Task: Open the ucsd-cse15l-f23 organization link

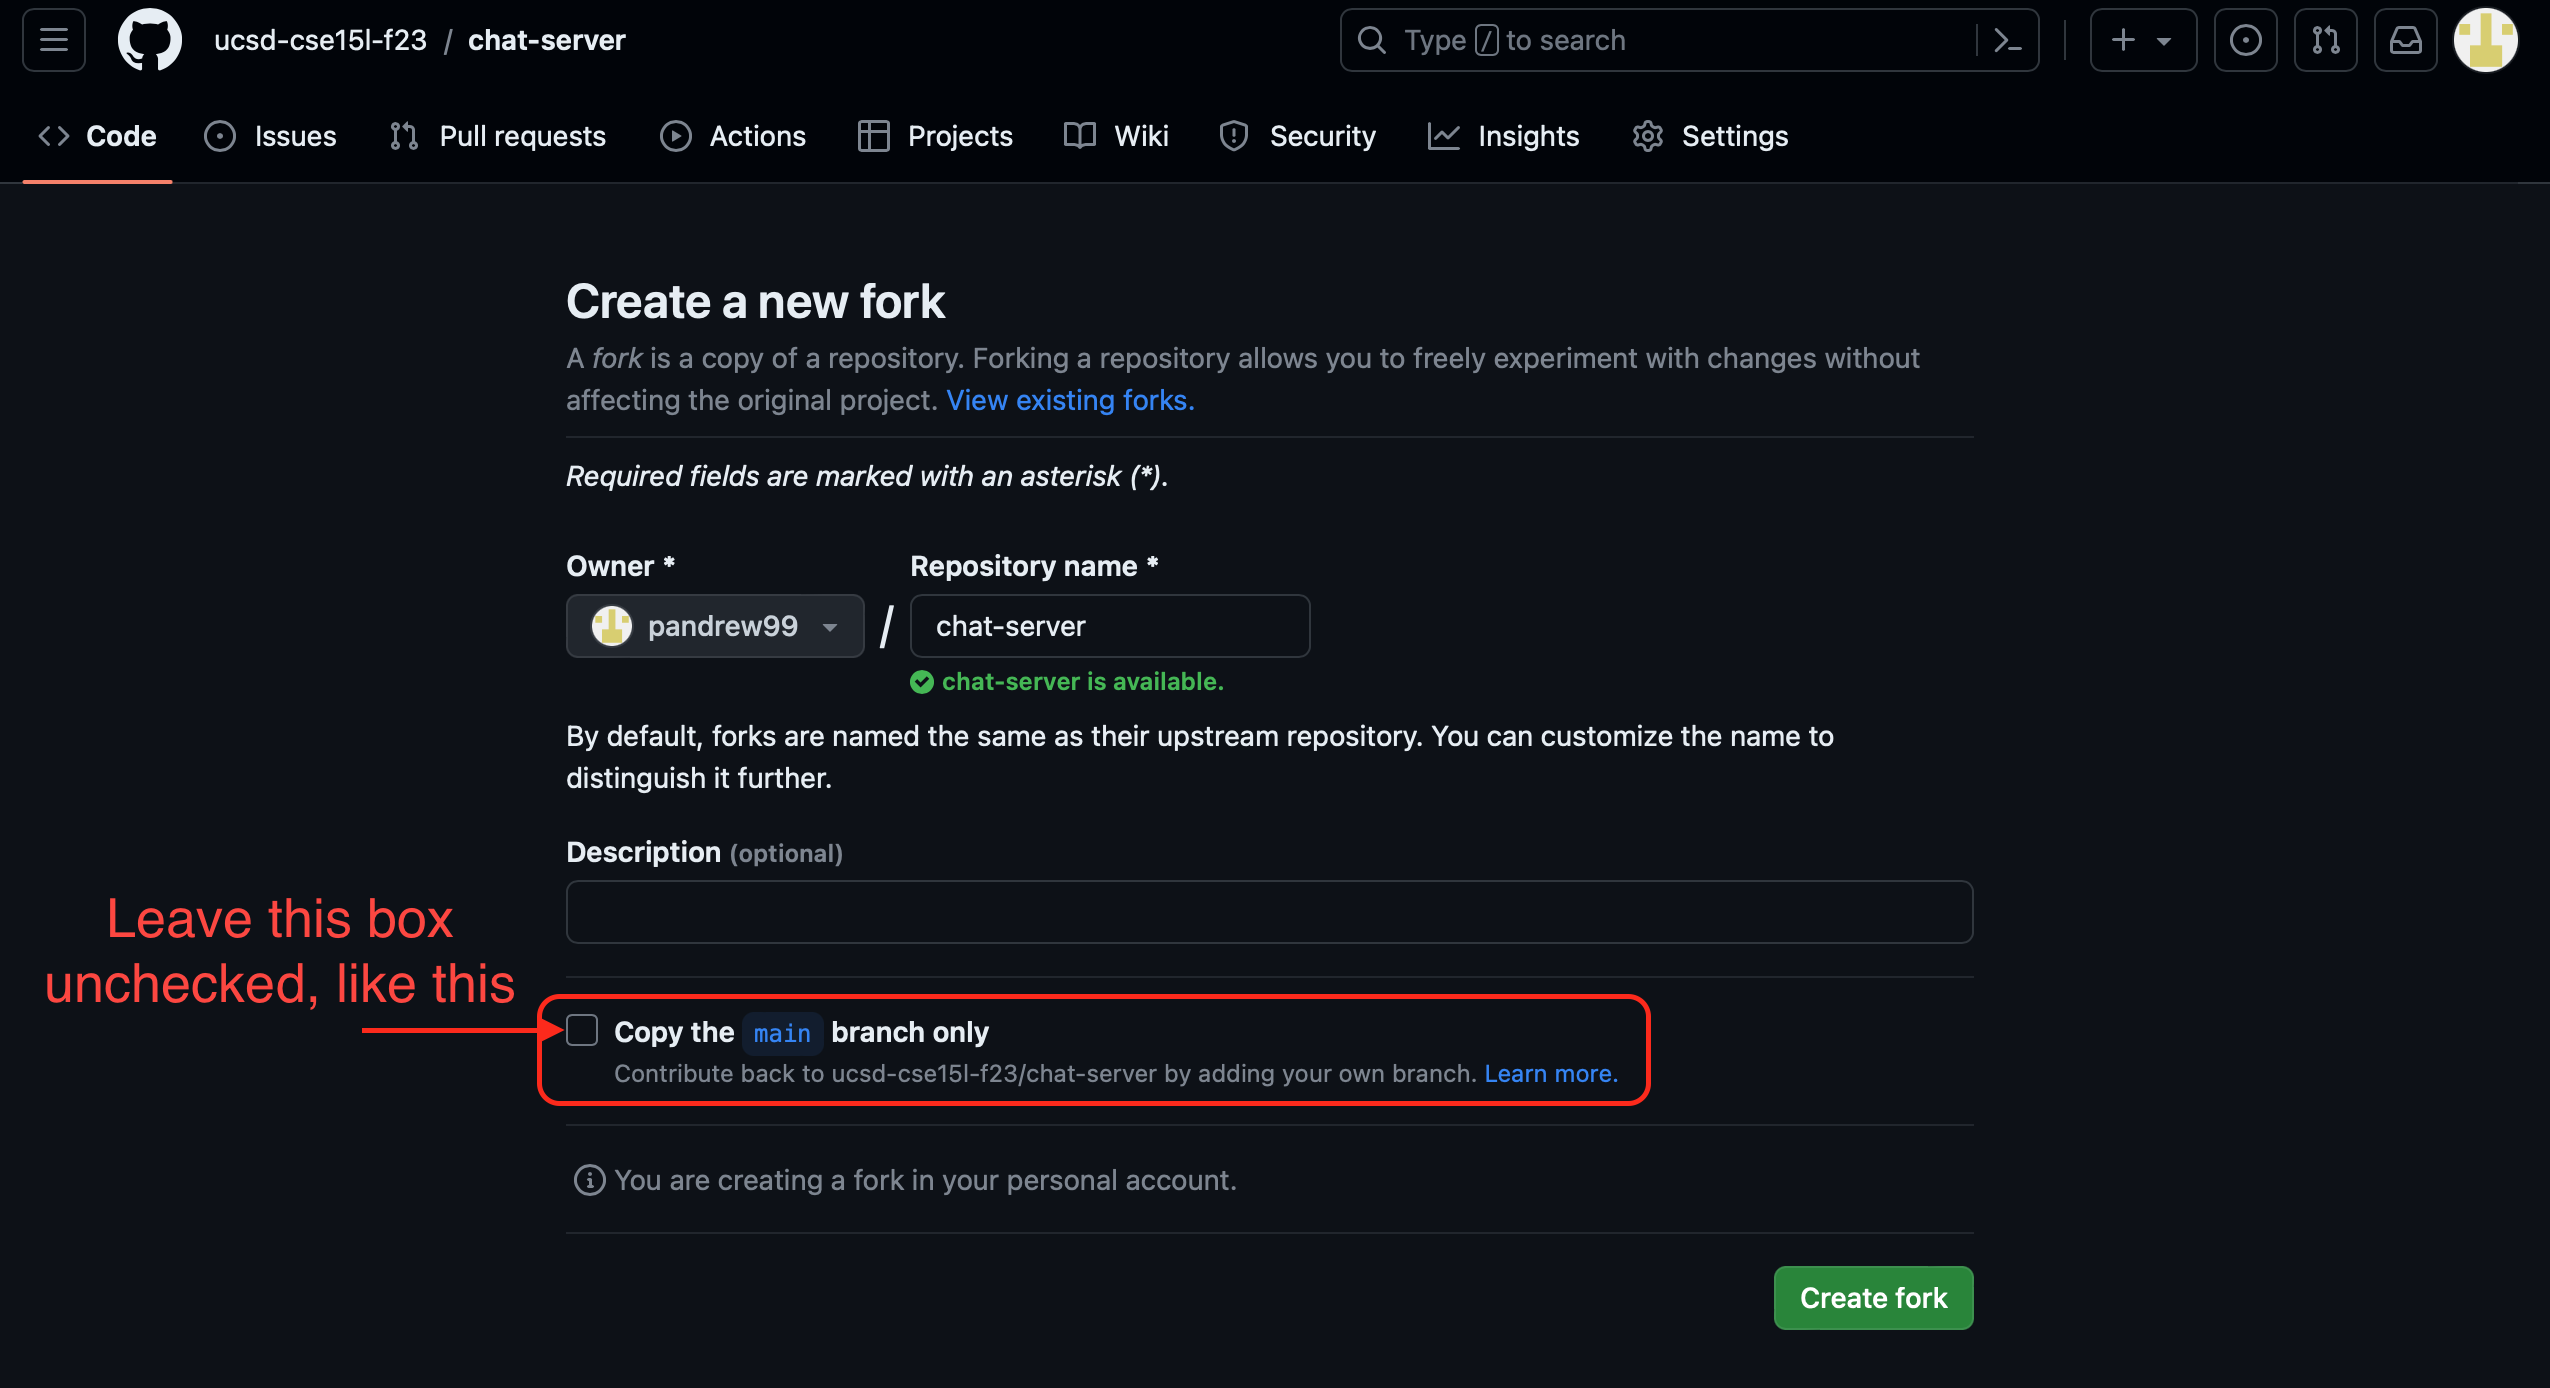Action: (x=320, y=40)
